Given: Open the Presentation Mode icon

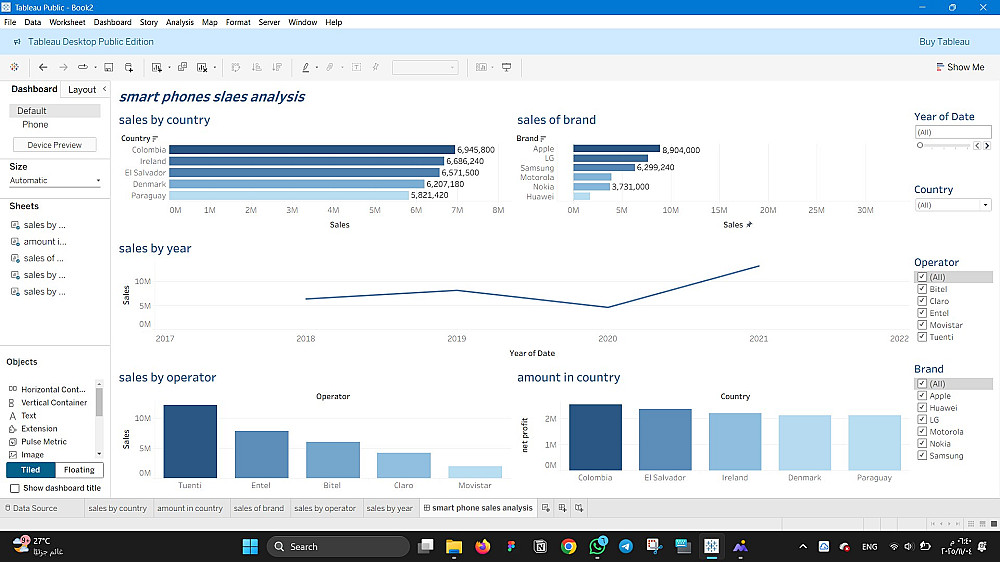Looking at the screenshot, I should 506,67.
